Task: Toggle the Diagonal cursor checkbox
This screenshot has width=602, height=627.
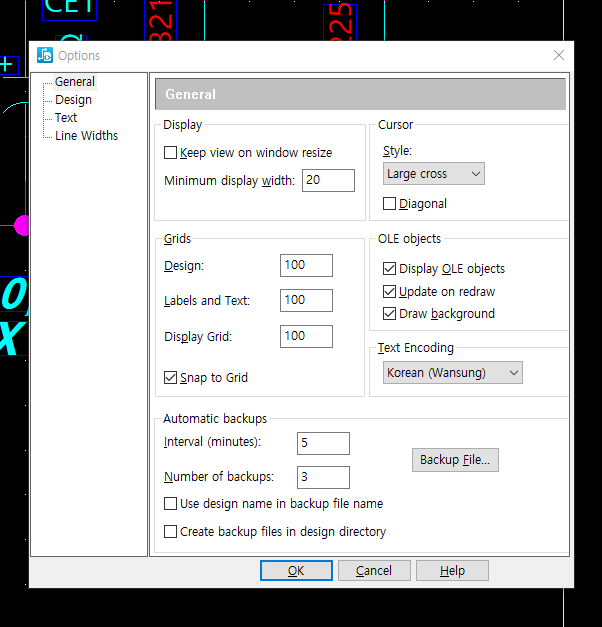Action: [390, 204]
